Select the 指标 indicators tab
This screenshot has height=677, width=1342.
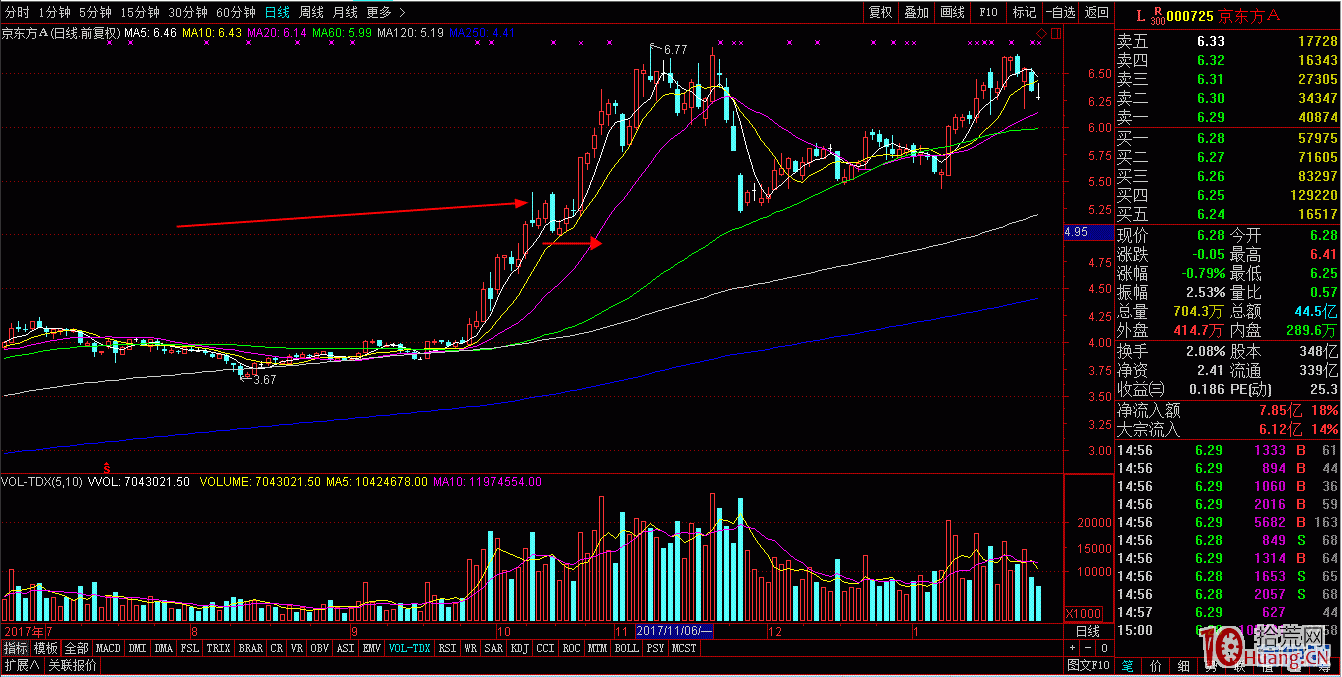click(16, 648)
